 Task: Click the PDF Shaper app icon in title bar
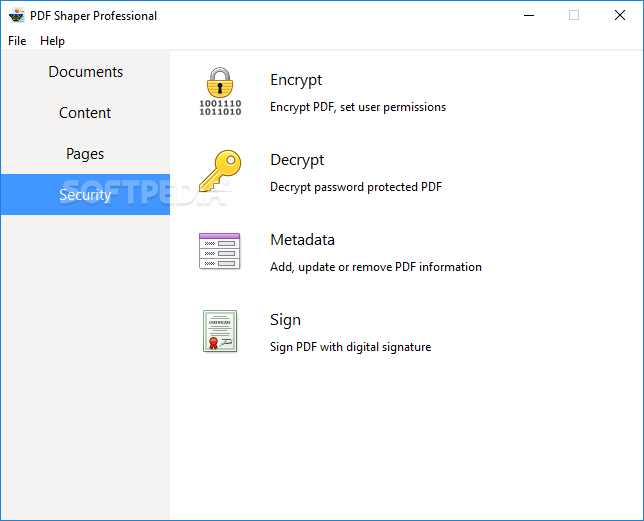[x=17, y=16]
